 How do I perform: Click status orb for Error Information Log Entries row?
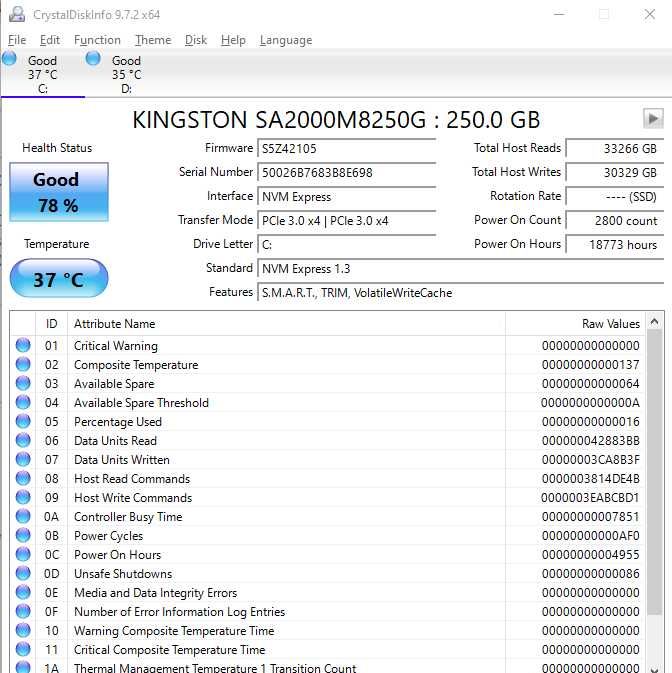(23, 611)
